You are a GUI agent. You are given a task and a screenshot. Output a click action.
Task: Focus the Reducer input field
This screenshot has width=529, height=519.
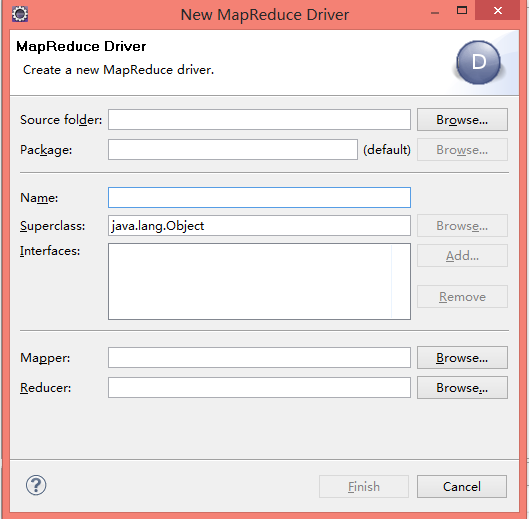(x=259, y=387)
